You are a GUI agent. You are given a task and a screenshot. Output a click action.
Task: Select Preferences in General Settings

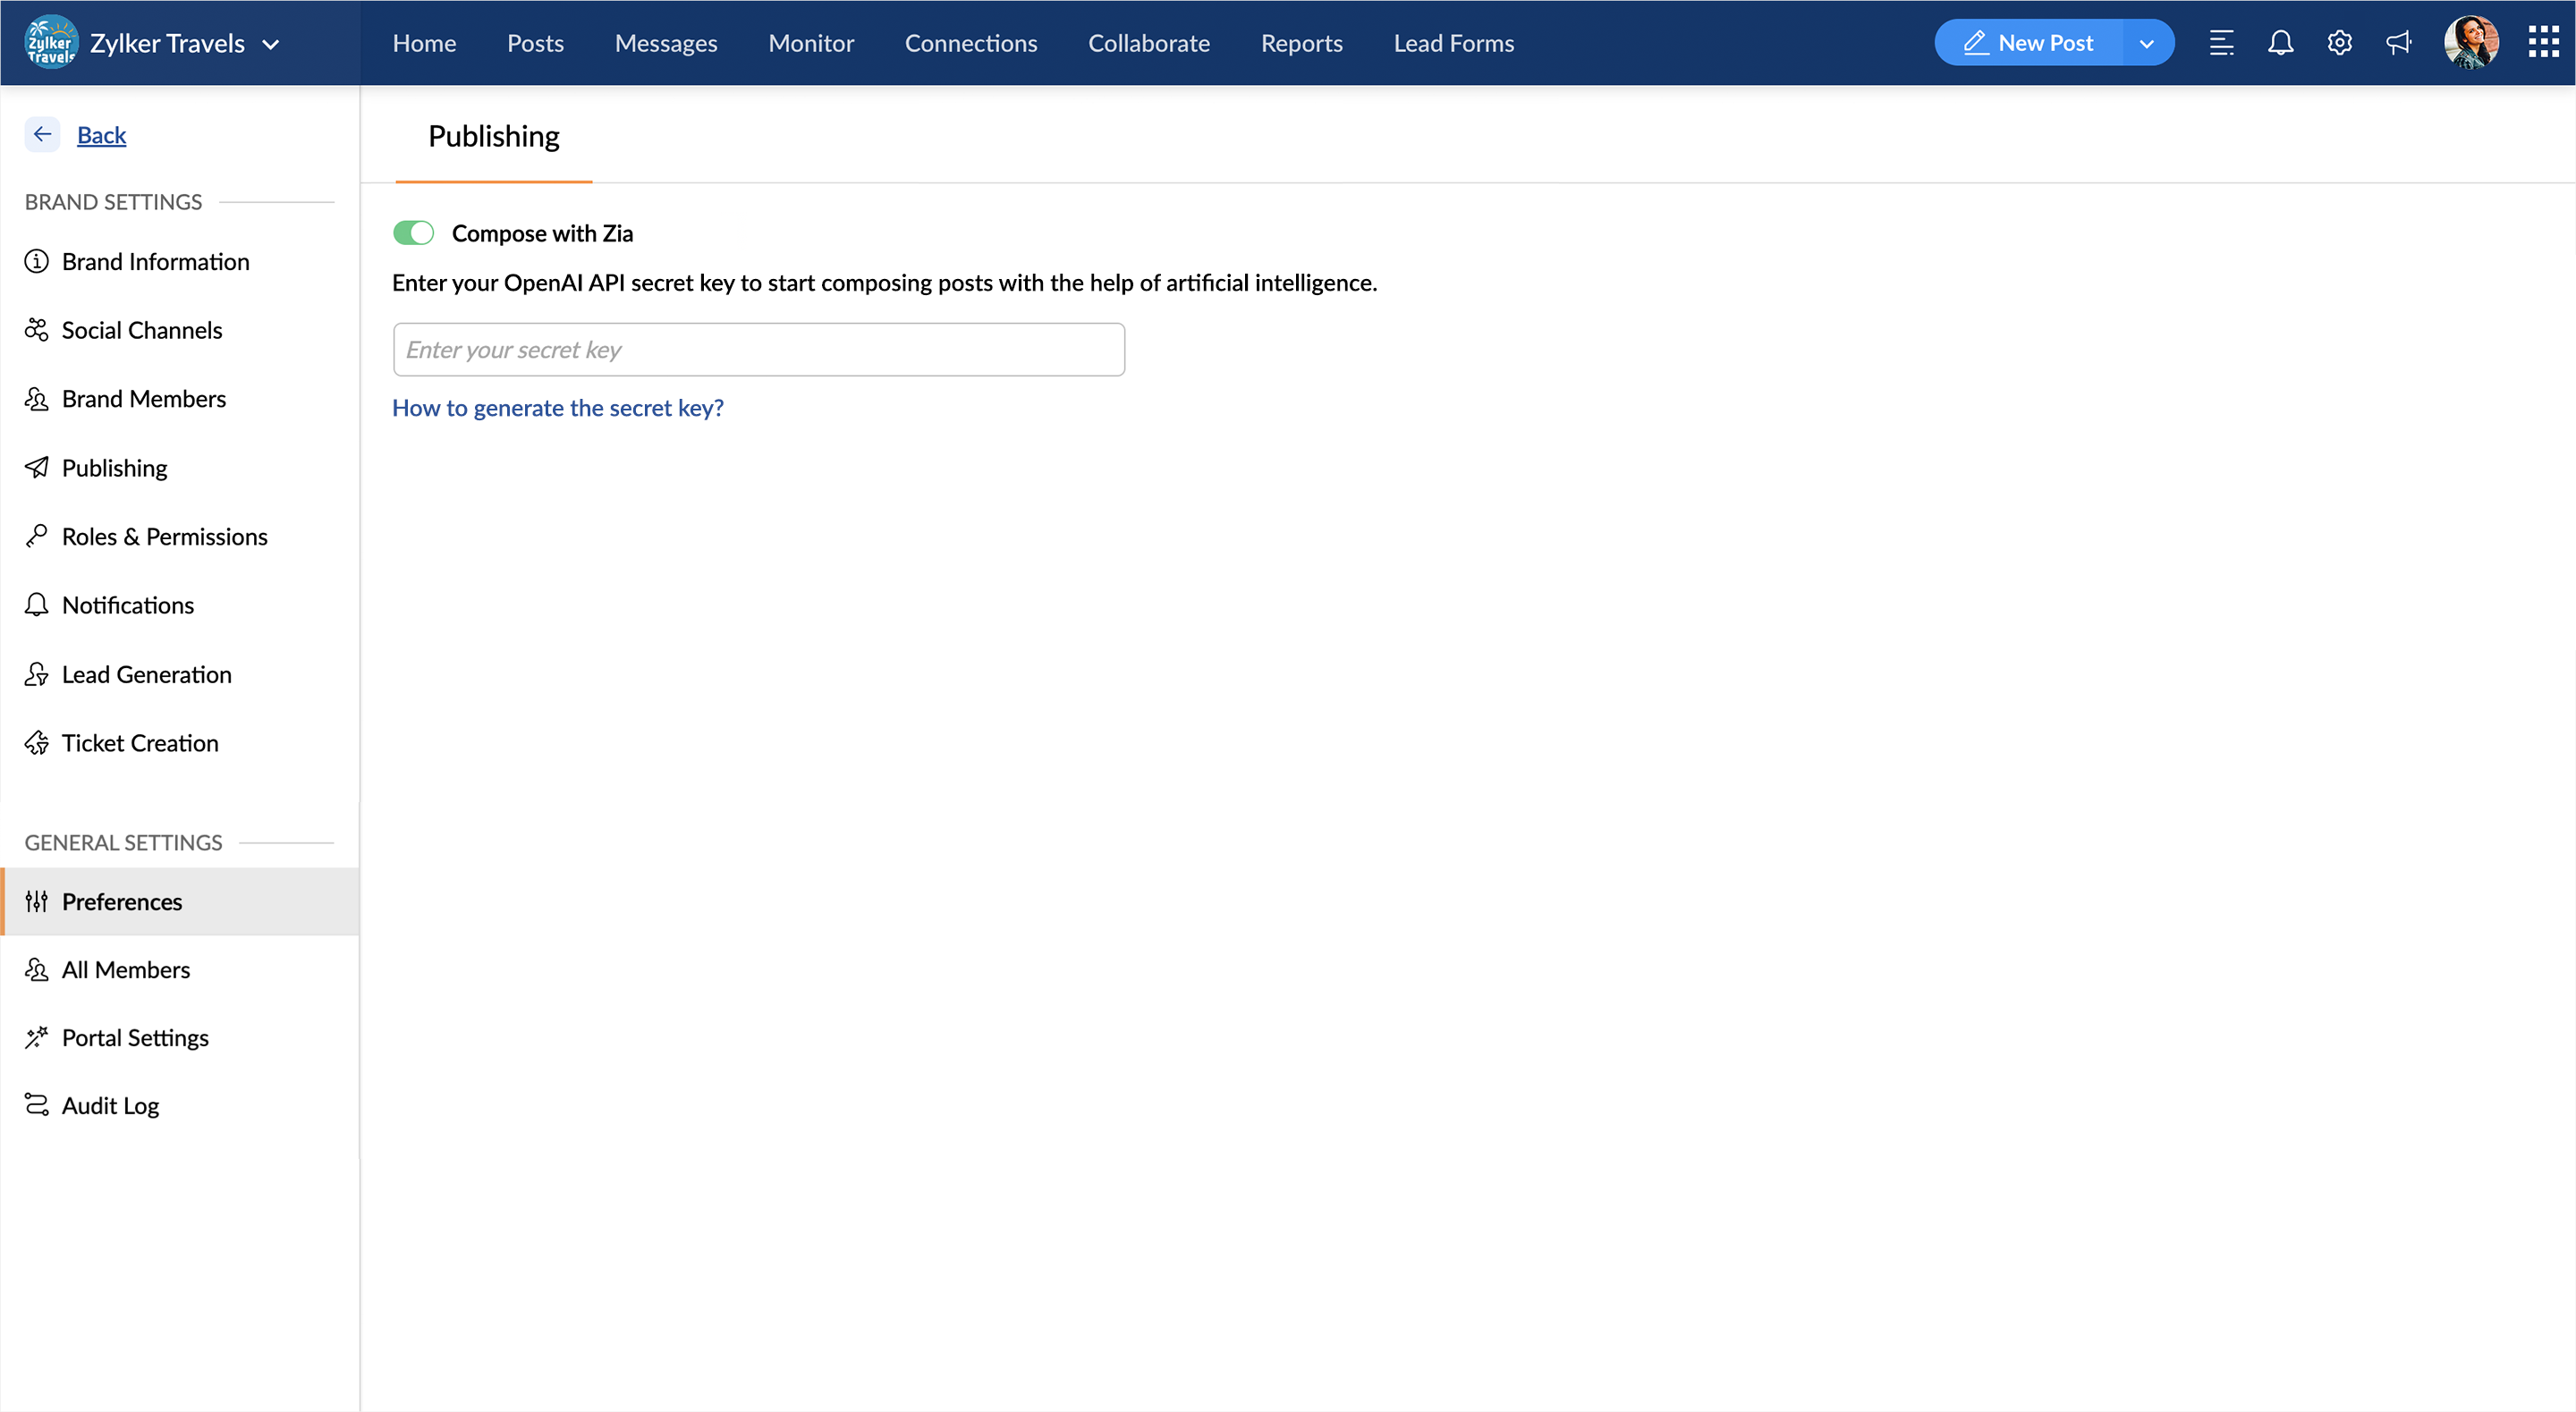180,901
